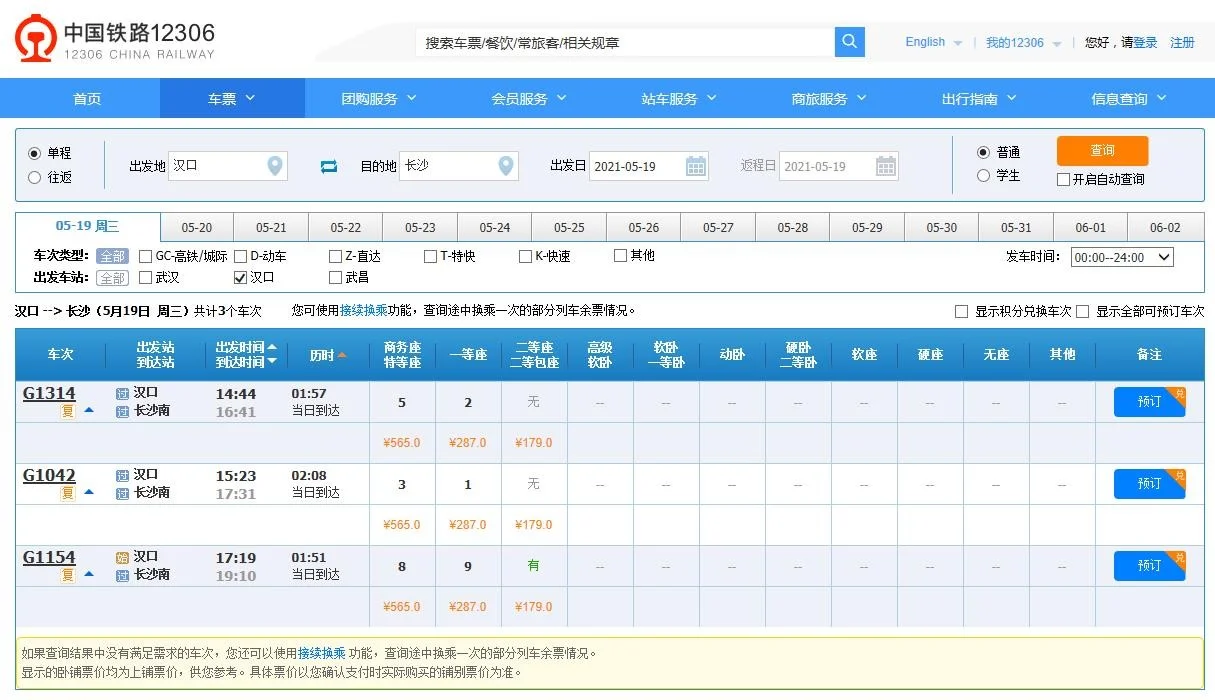
Task: Go to the 首页 navigation menu
Action: (86, 98)
